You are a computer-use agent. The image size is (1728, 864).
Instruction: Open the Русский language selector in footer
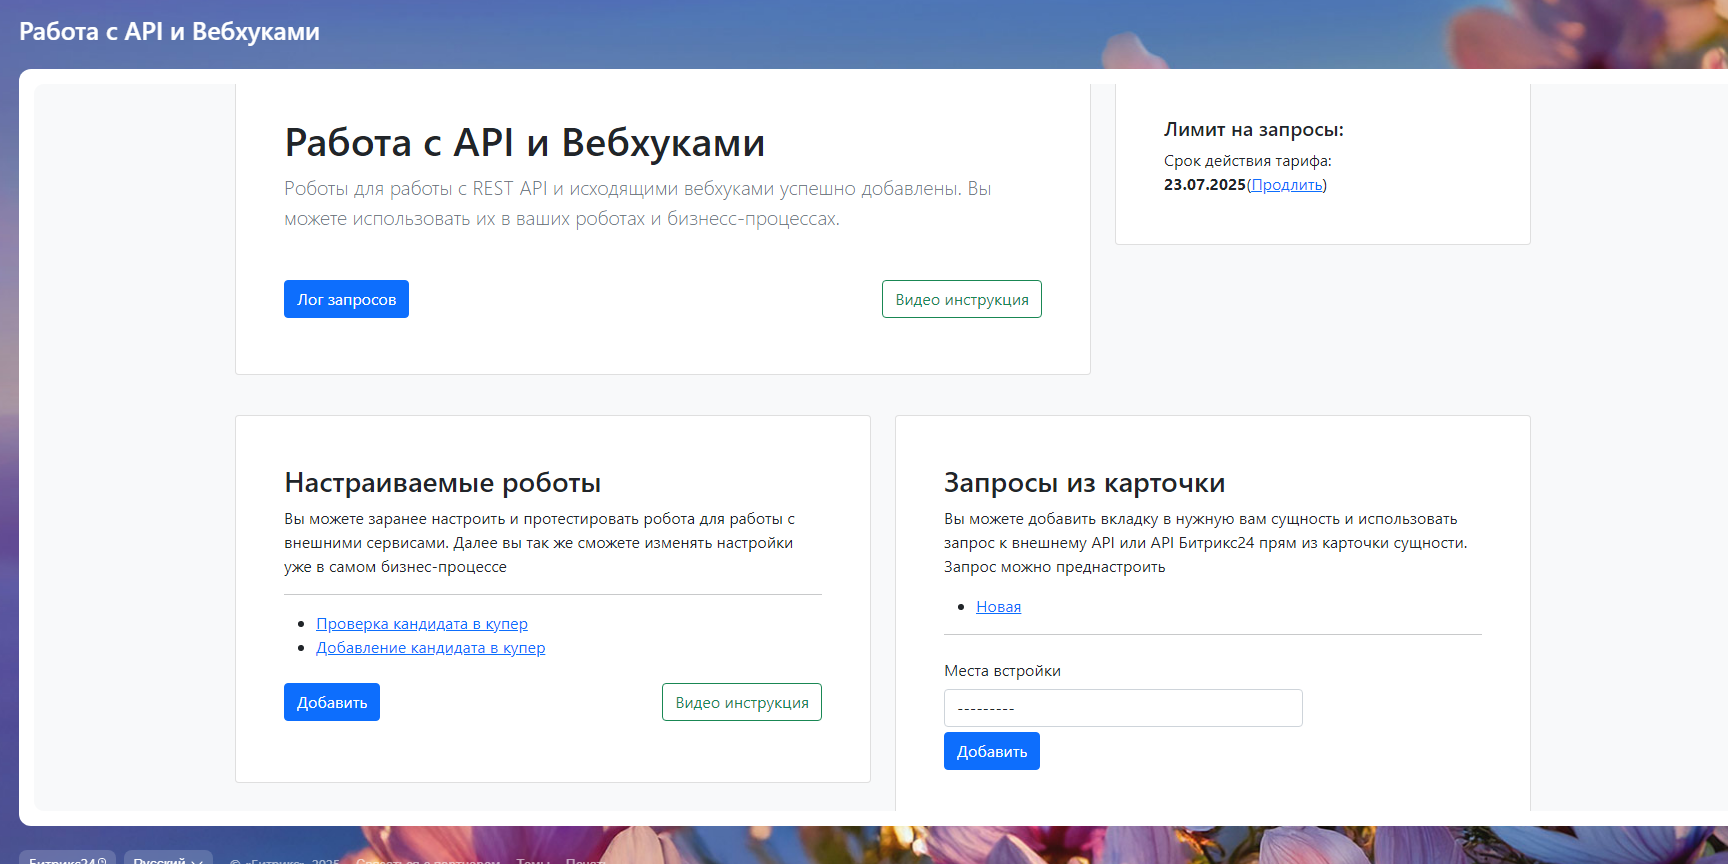tap(167, 859)
